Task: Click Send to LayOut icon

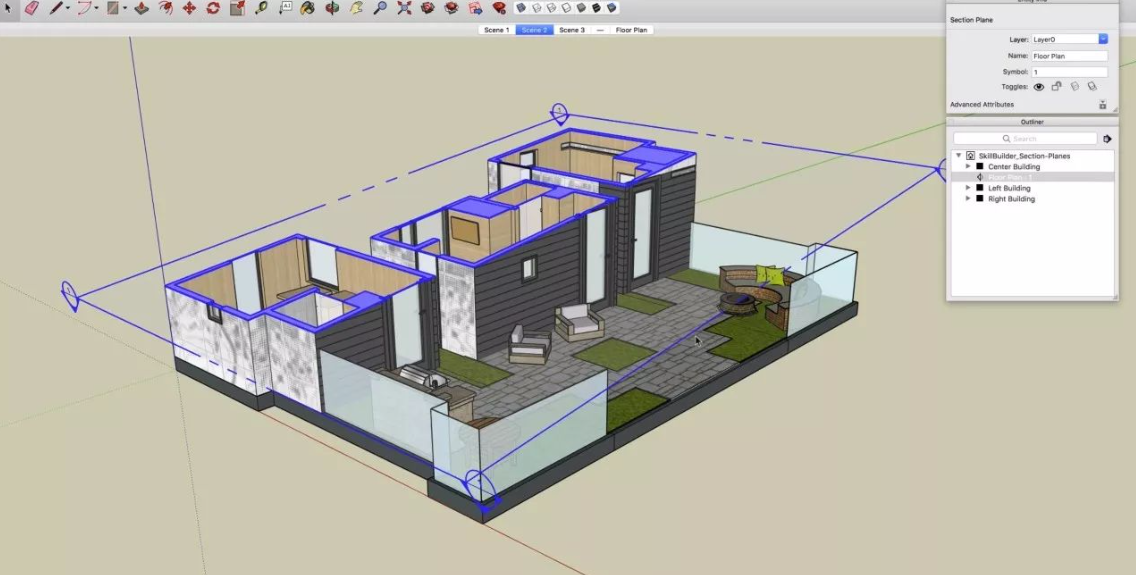Action: (475, 8)
